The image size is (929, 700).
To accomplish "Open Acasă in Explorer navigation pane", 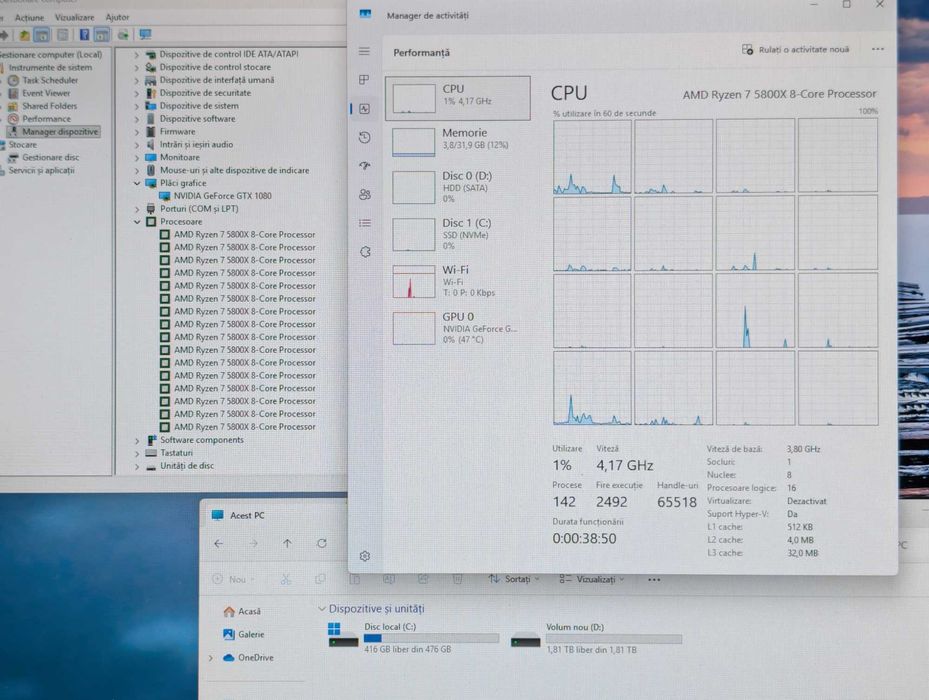I will tap(242, 611).
